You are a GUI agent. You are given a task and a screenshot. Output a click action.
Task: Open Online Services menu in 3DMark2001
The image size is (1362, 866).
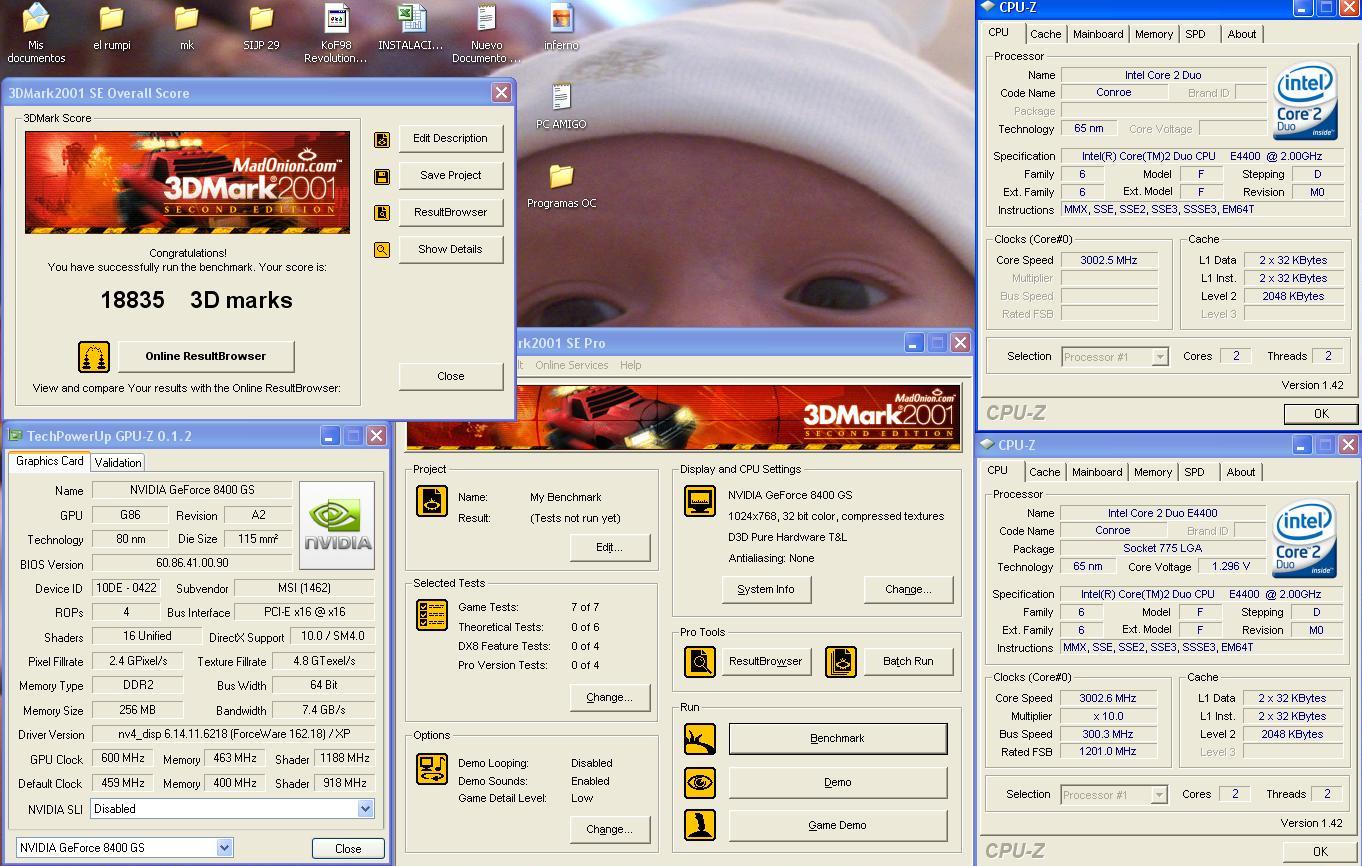[x=571, y=365]
